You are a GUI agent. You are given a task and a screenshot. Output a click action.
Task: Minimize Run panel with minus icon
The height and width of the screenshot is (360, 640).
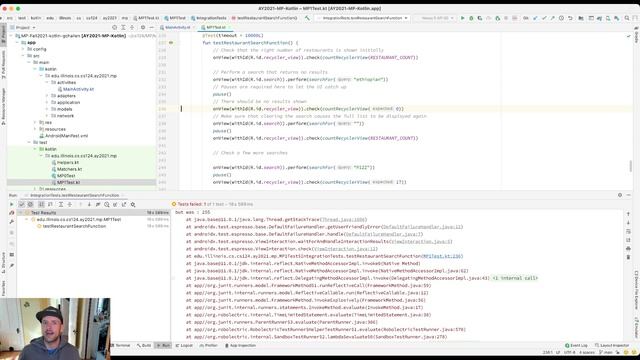(x=629, y=195)
